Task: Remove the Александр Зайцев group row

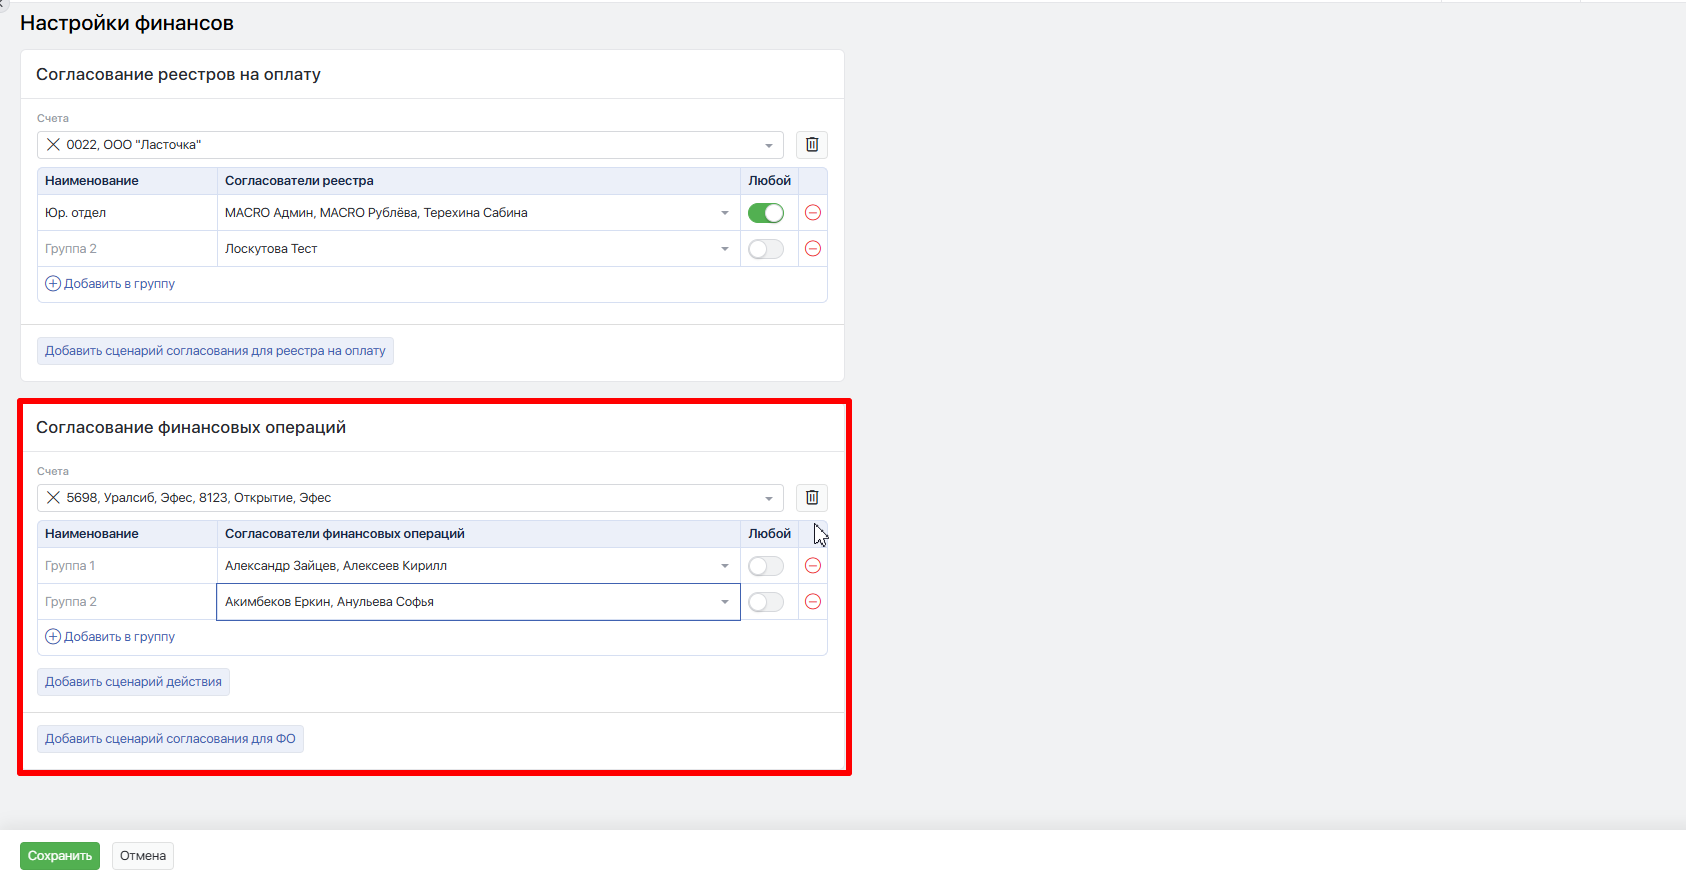Action: click(x=813, y=566)
